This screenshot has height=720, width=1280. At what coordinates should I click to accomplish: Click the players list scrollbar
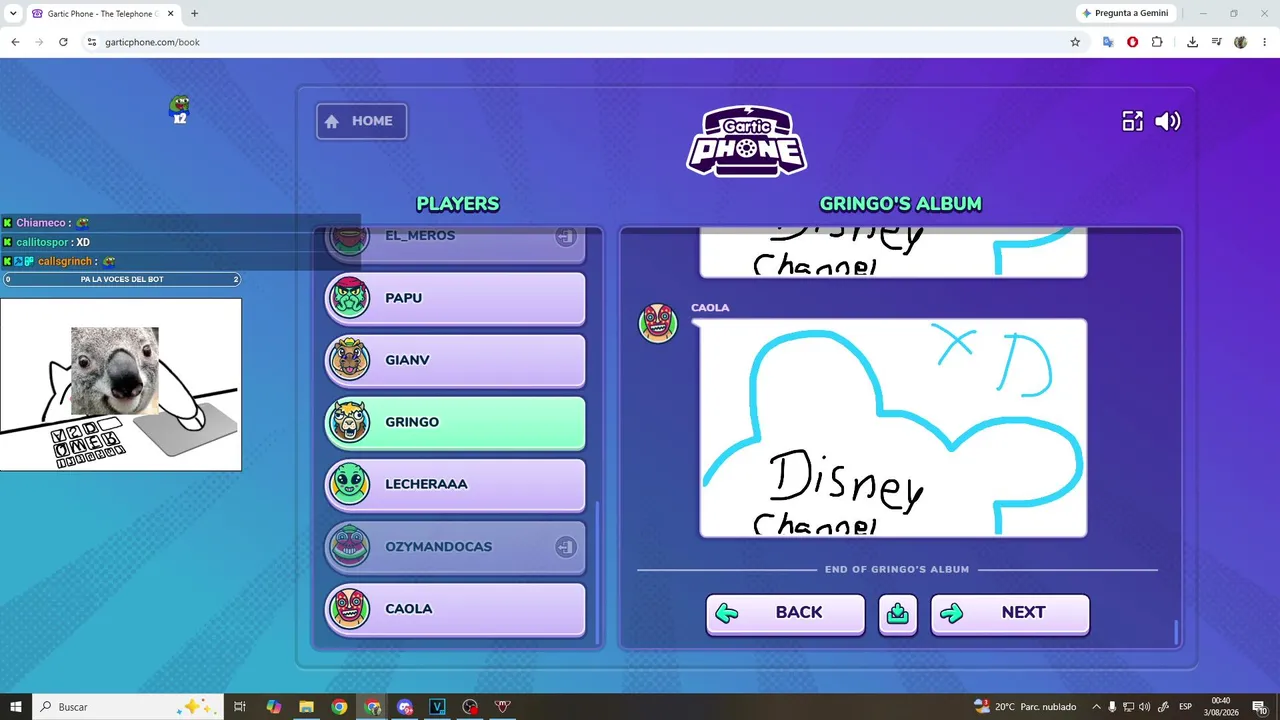click(x=597, y=572)
